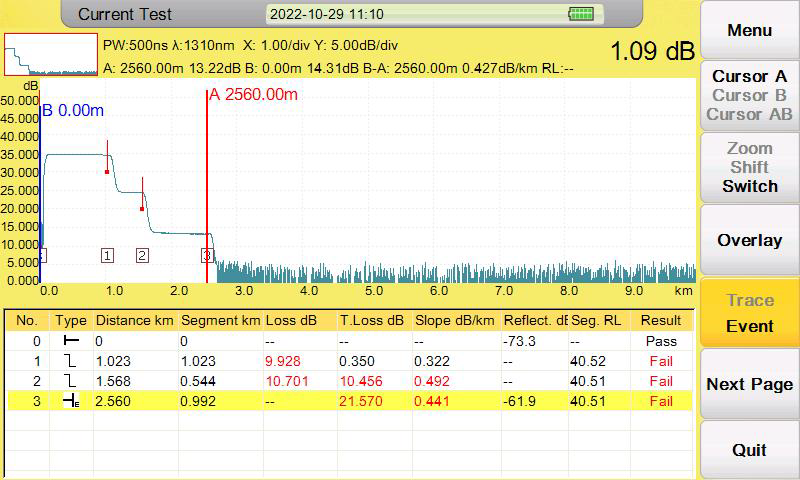Screen dimensions: 800x480
Task: Click the total loss value 10.456
Action: point(361,381)
